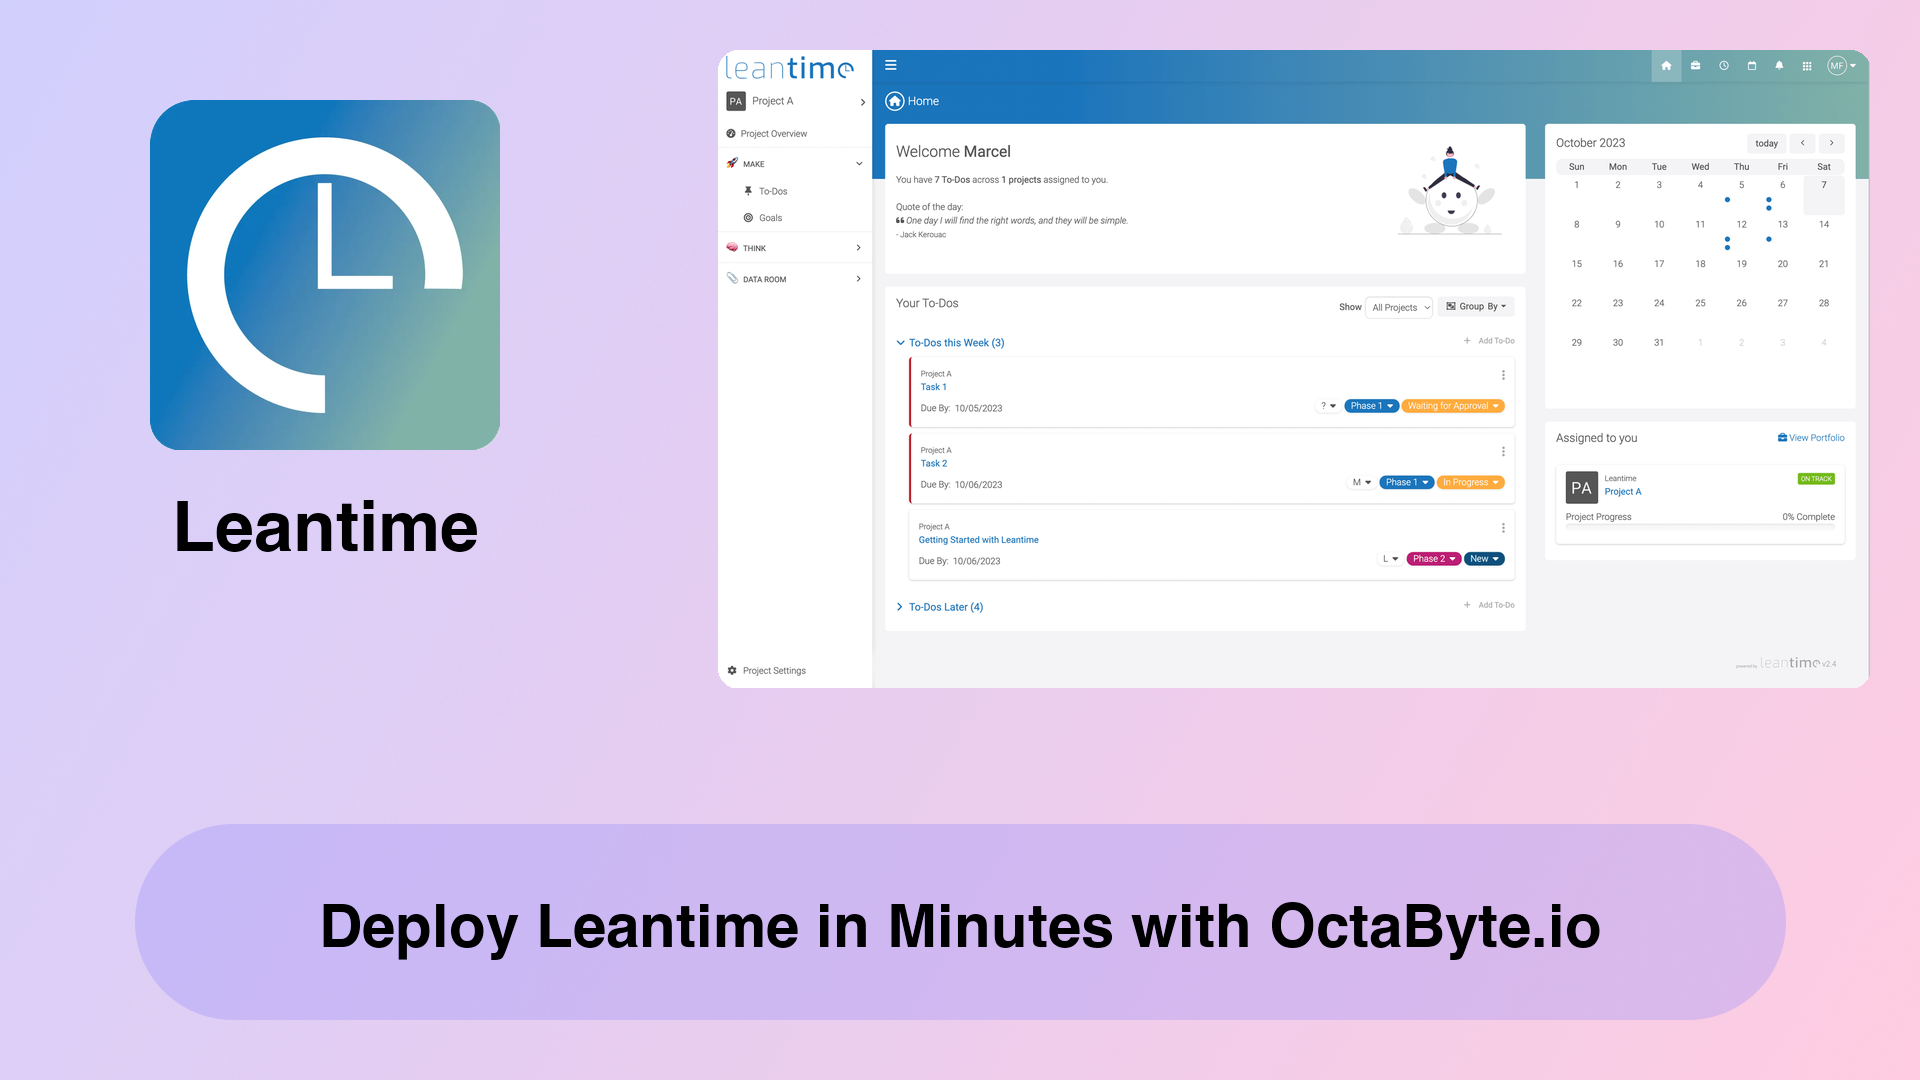Screen dimensions: 1920x1080
Task: Click View Portfolio link
Action: tap(1811, 436)
